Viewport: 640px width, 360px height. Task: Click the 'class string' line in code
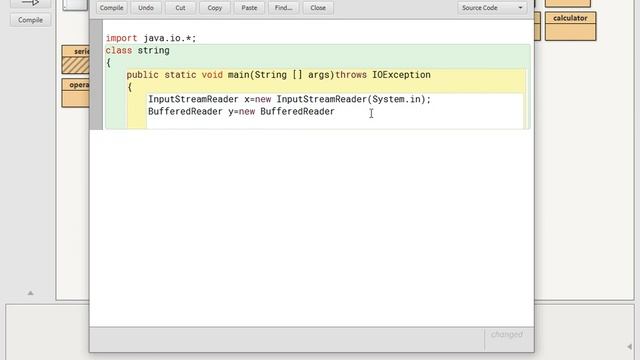tap(138, 50)
